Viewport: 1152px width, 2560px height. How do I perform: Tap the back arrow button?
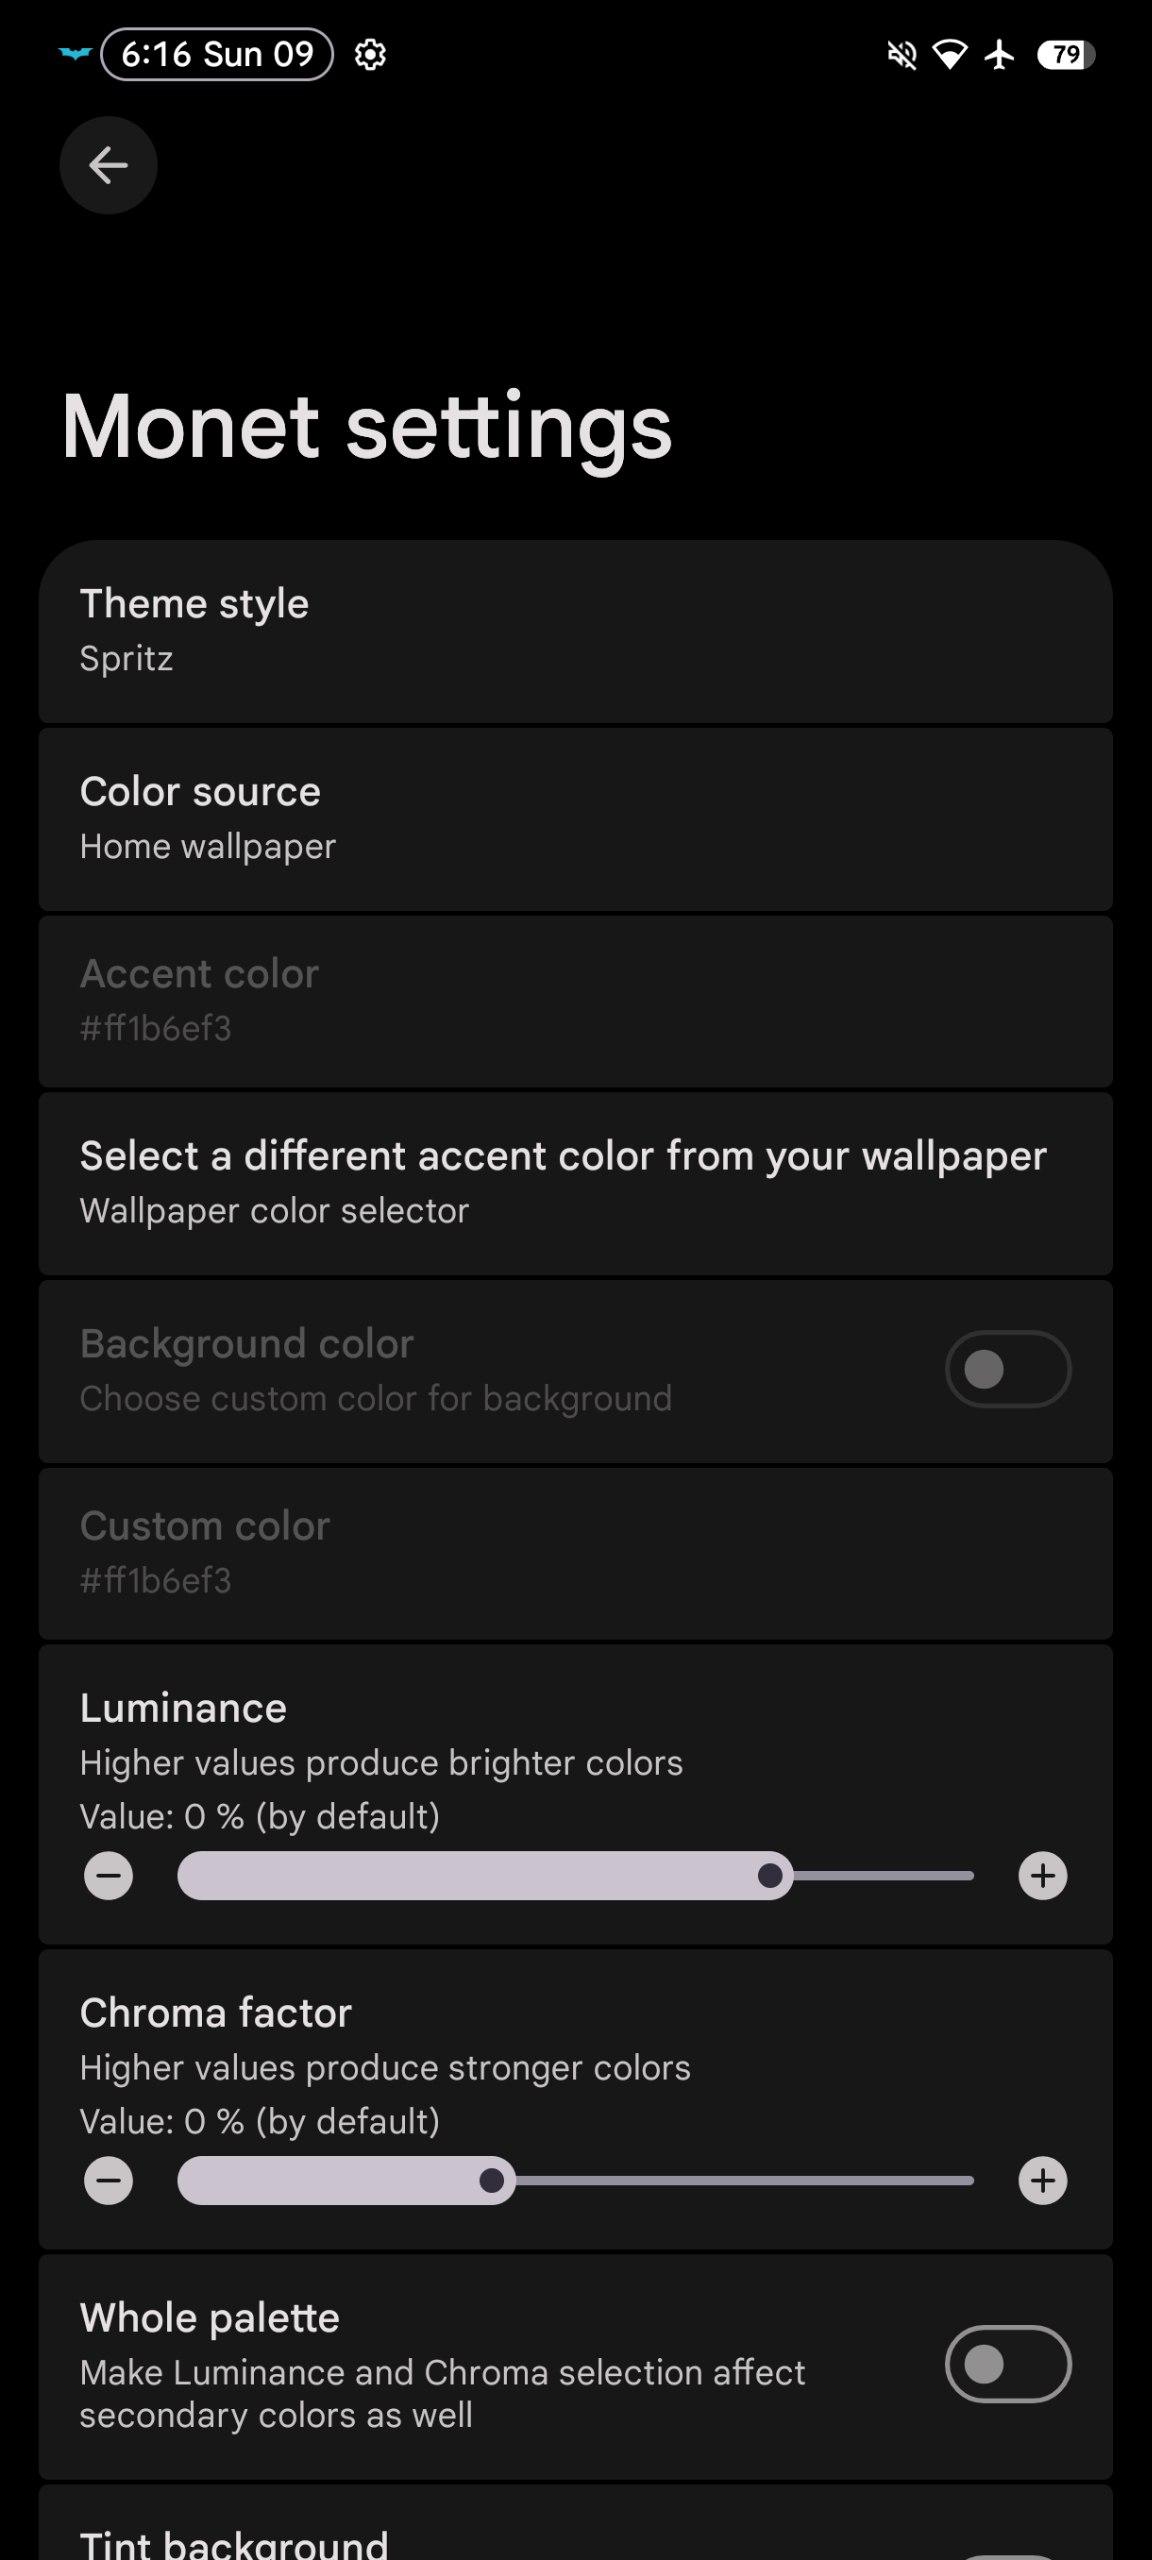(108, 165)
